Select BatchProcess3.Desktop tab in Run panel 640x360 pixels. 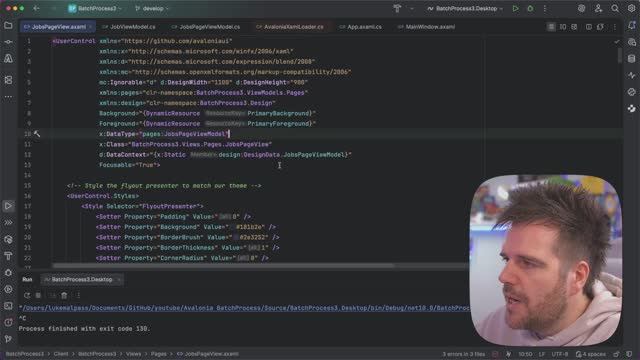82,280
